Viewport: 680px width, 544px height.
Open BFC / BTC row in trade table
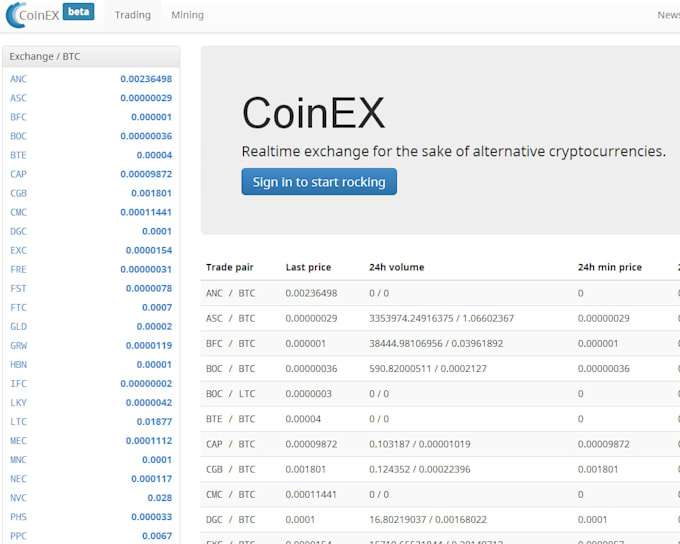[440, 344]
